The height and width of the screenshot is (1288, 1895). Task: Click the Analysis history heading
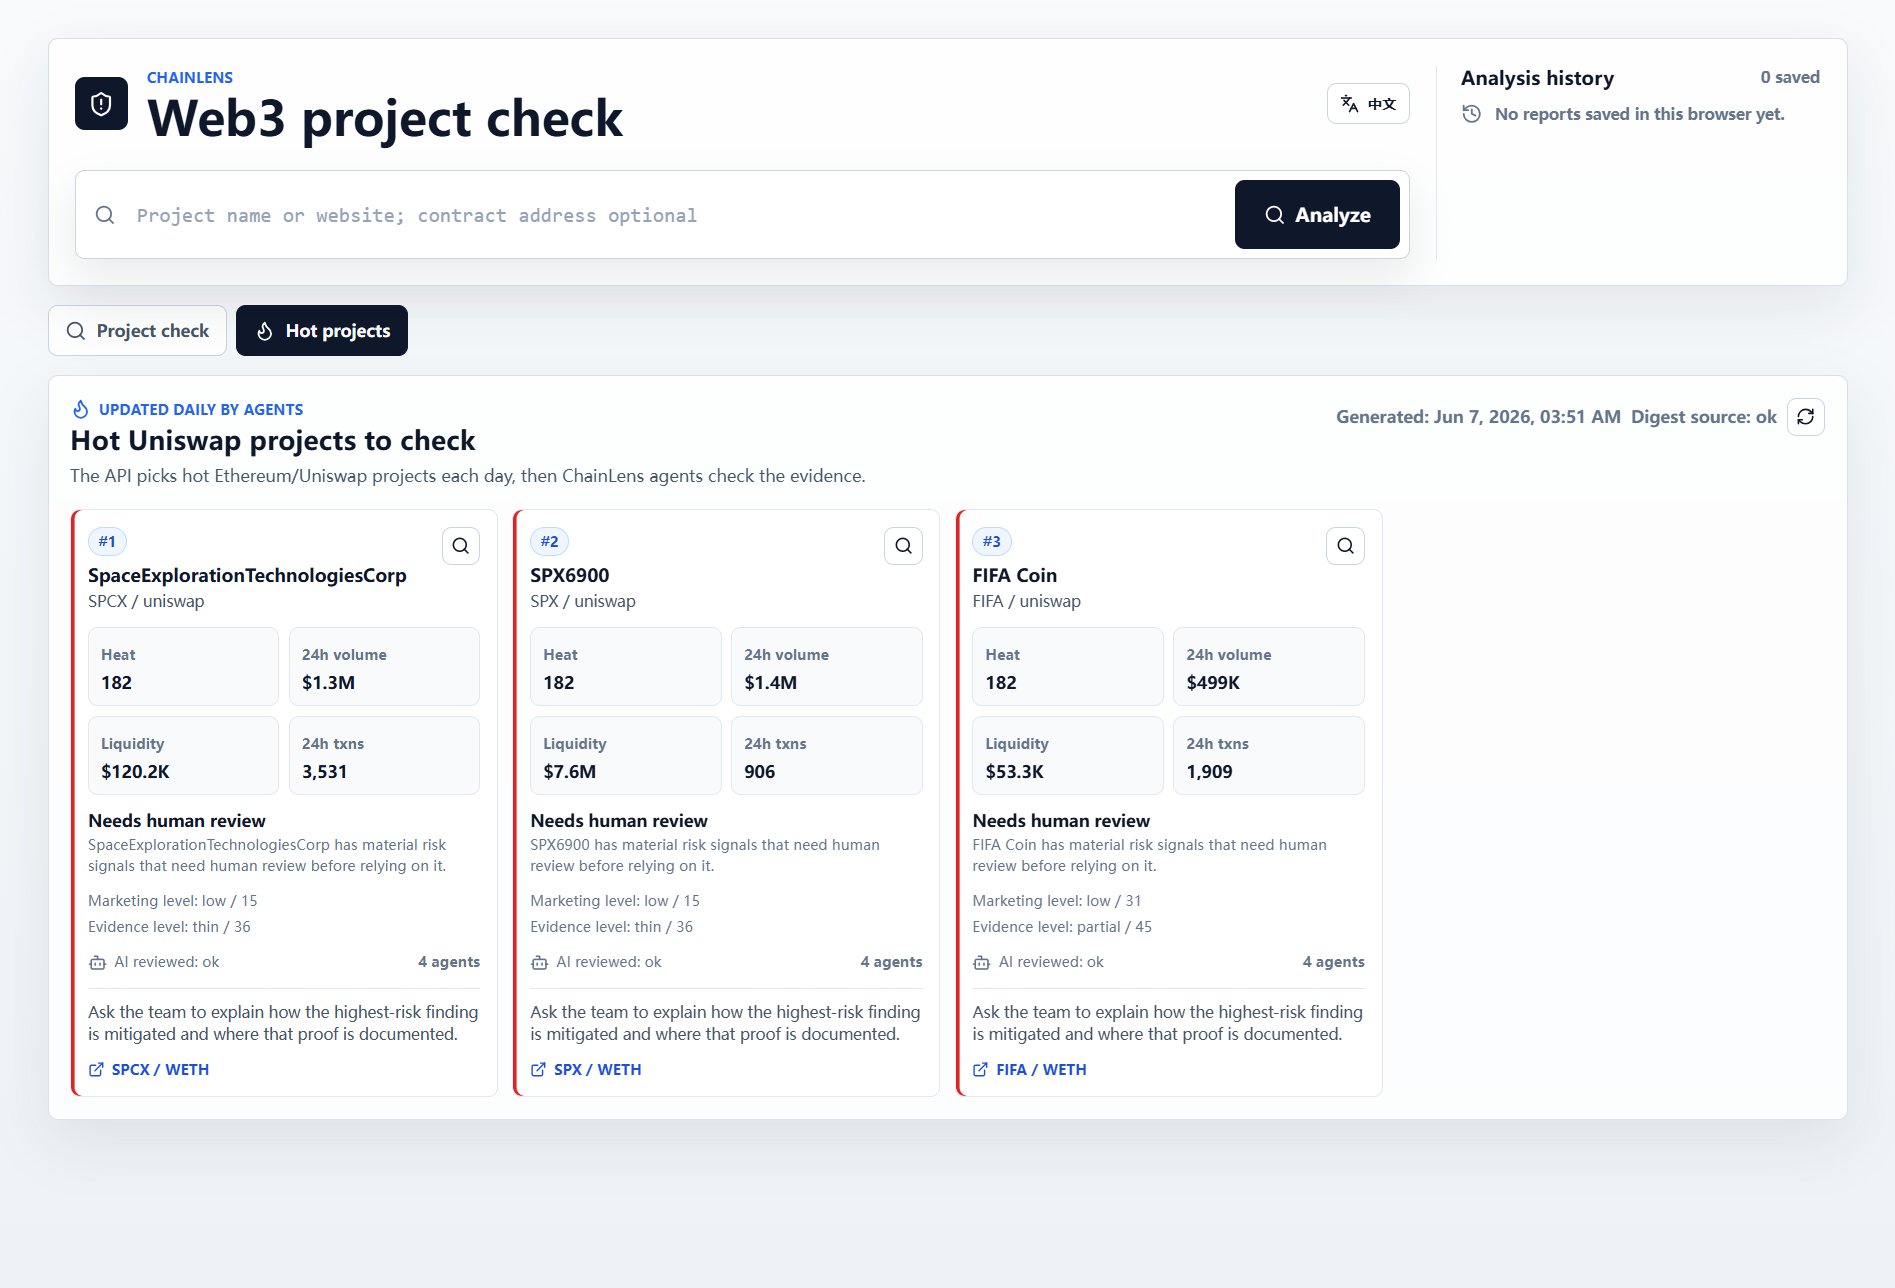click(1537, 78)
